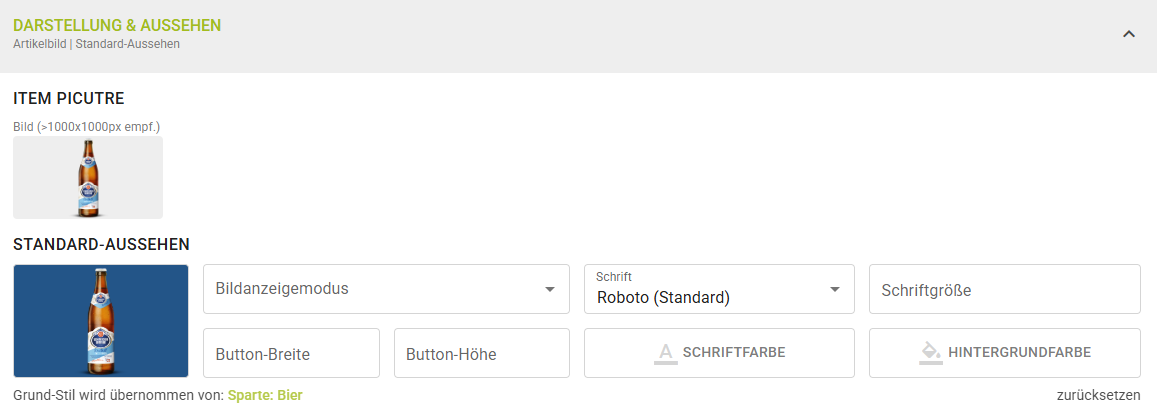Click the DARSTELLUNG & AUSSEHEN header title
The image size is (1157, 416).
117,25
